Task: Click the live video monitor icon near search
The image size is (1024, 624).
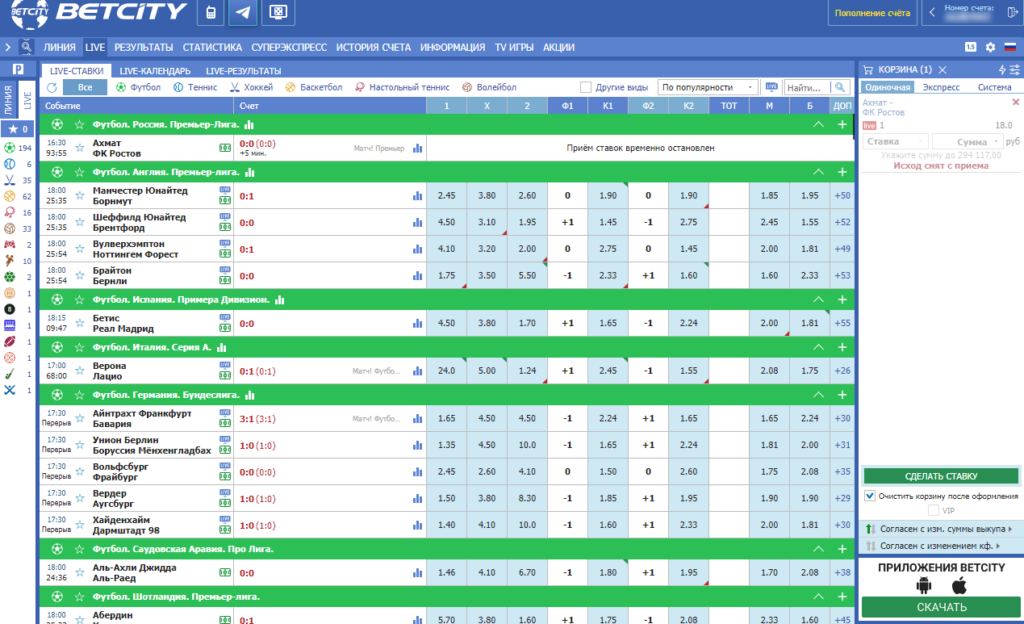Action: pyautogui.click(x=771, y=87)
